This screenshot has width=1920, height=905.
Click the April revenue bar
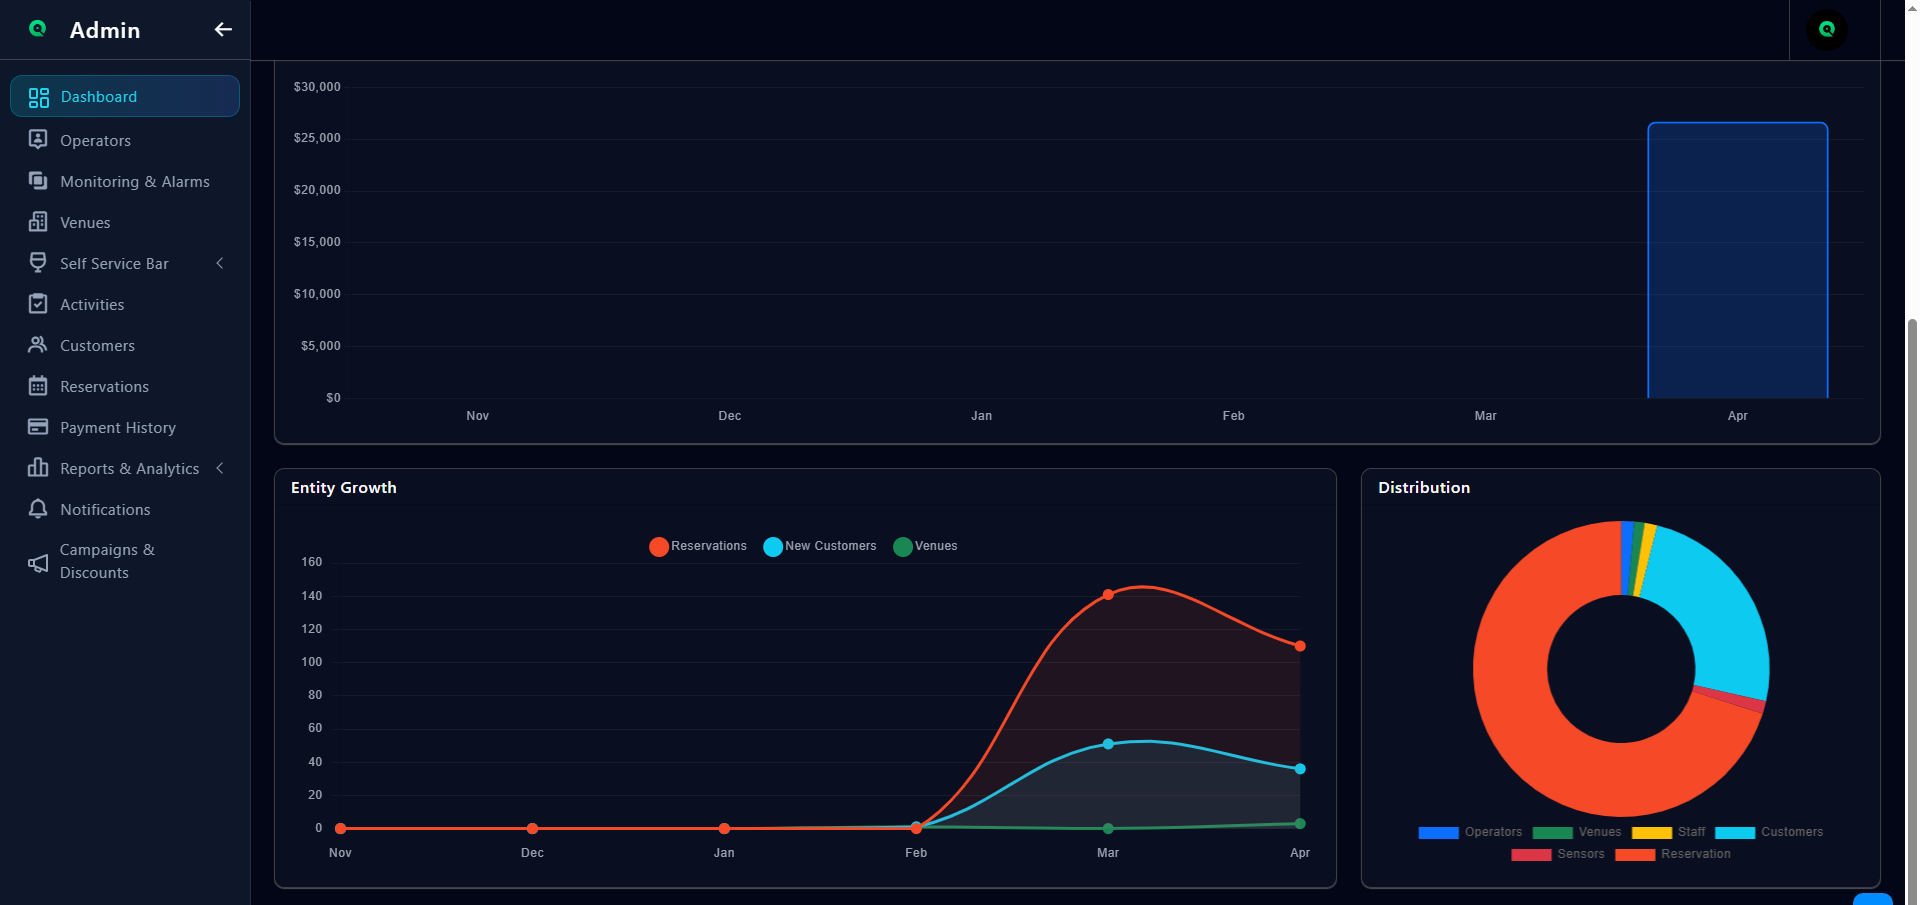point(1738,260)
